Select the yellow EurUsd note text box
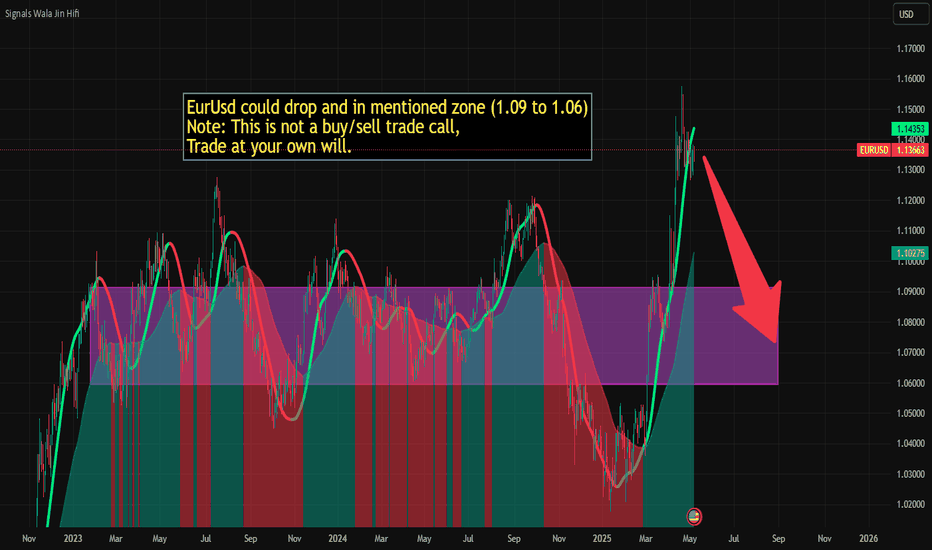This screenshot has width=932, height=550. coord(388,127)
